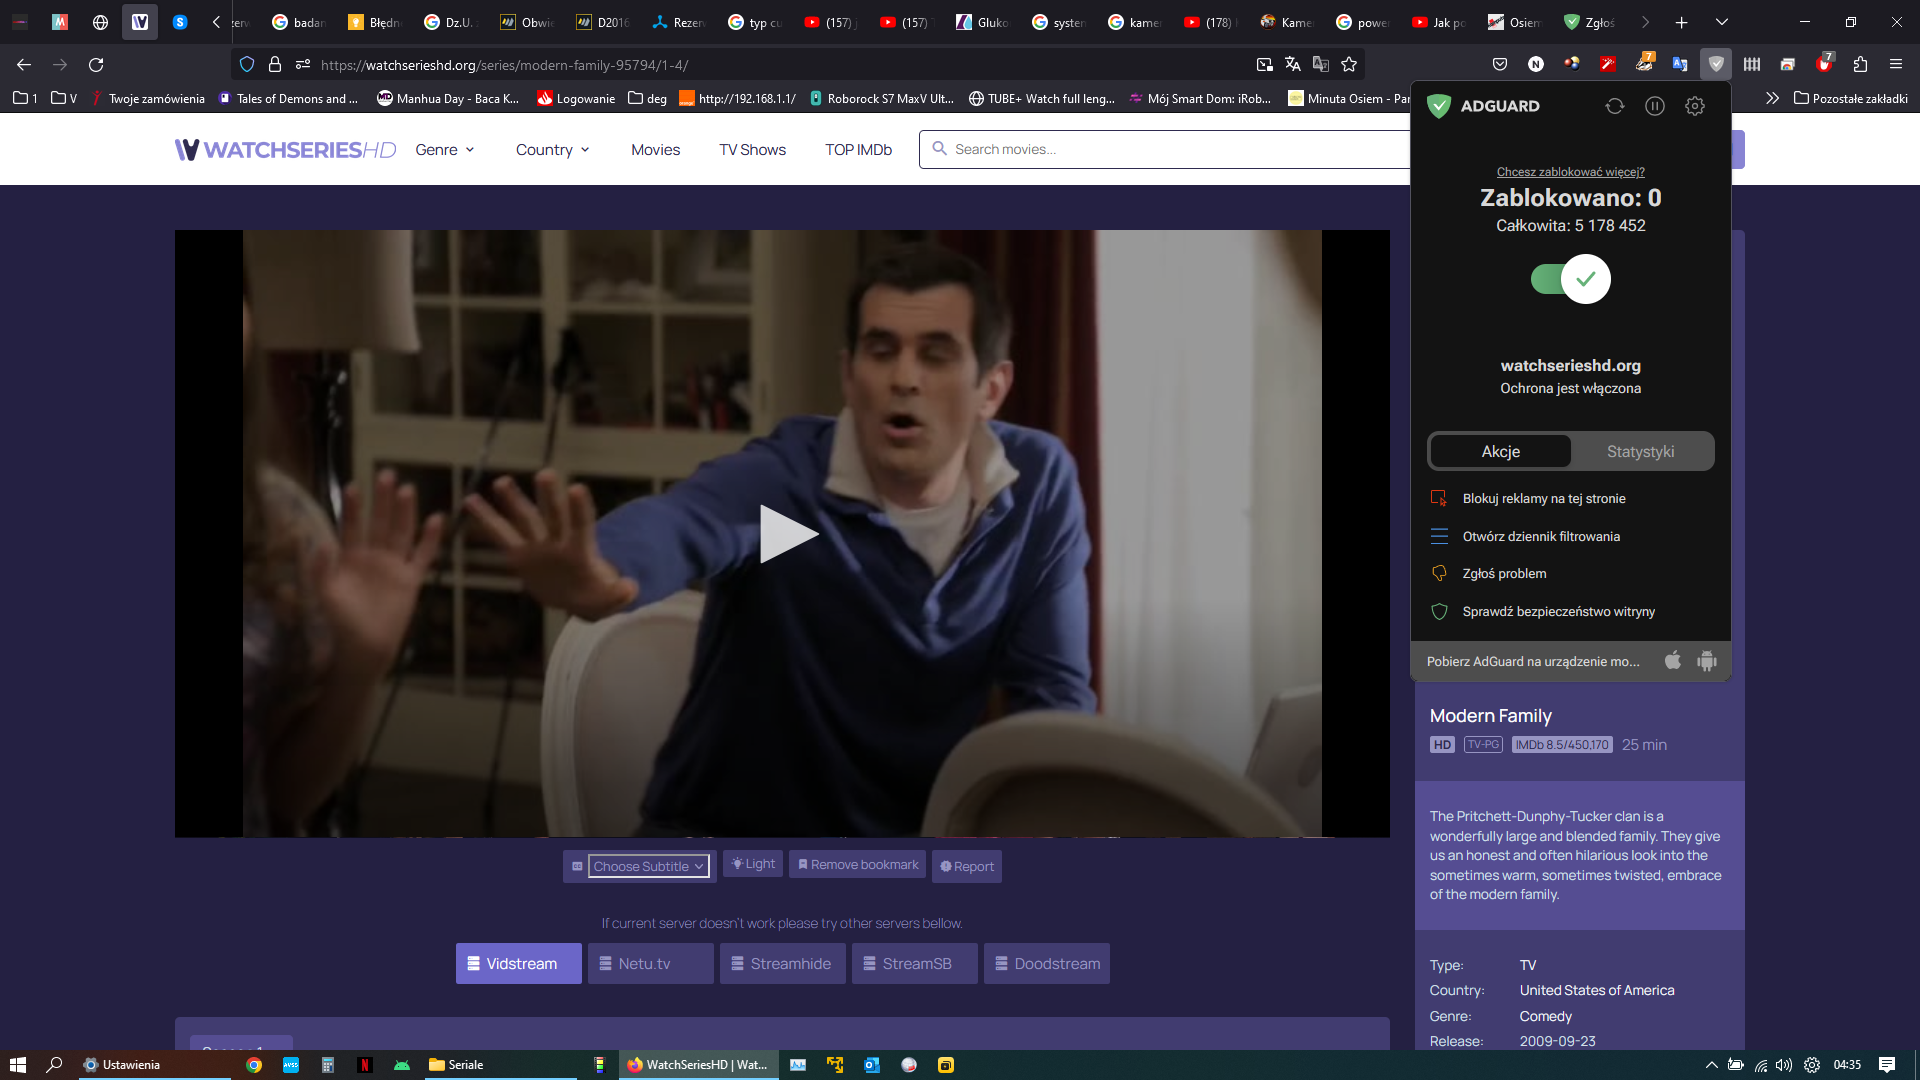The width and height of the screenshot is (1920, 1080).
Task: Bookmark page with the star icon
Action: [x=1349, y=65]
